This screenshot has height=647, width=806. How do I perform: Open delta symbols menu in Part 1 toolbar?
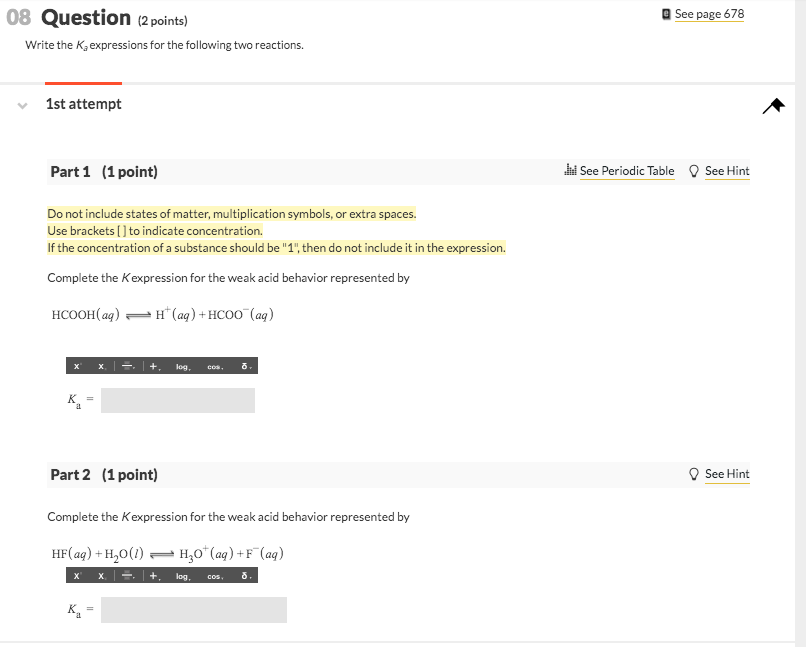(246, 366)
